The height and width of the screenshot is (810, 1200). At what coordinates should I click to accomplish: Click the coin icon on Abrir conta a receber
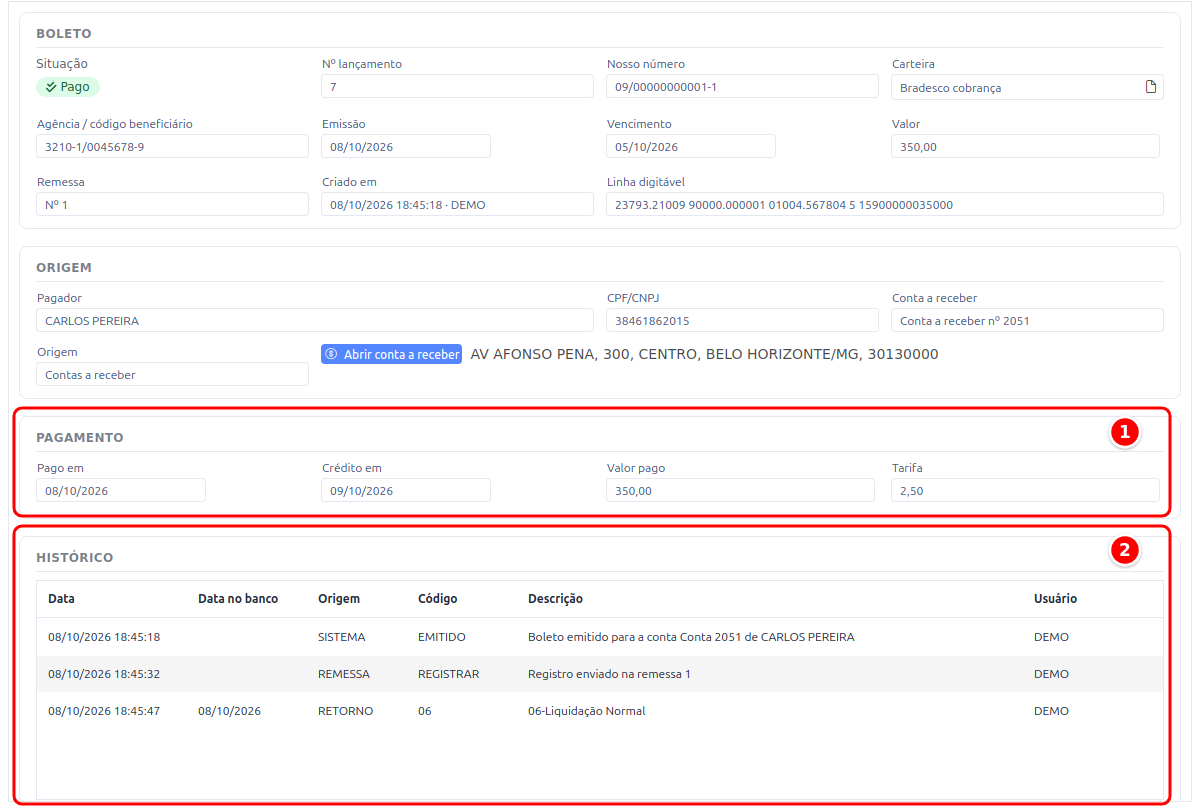click(331, 354)
